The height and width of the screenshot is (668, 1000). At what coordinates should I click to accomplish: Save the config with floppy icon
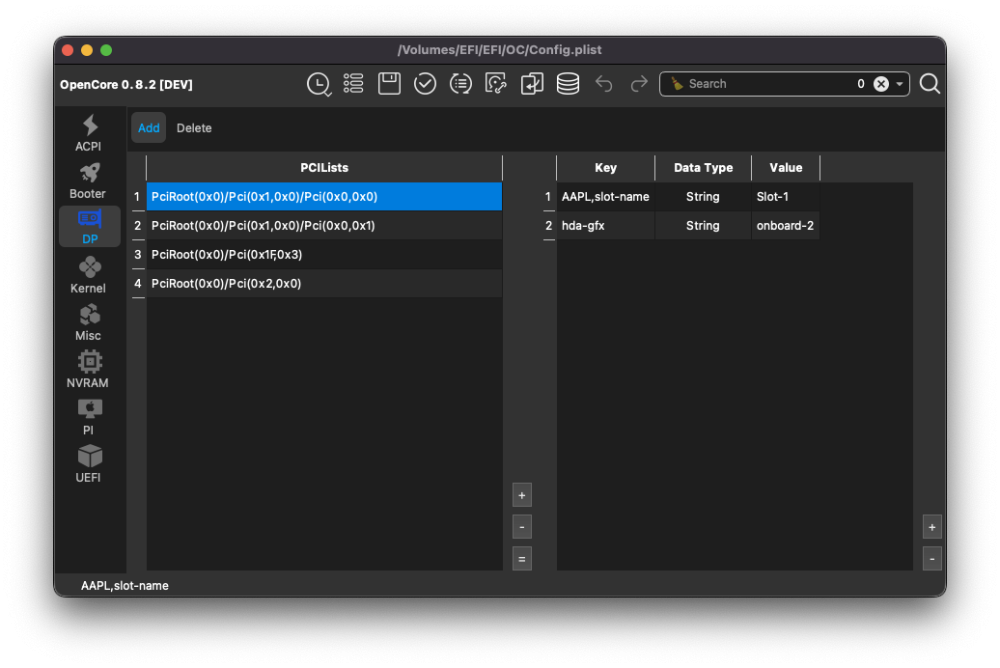389,84
